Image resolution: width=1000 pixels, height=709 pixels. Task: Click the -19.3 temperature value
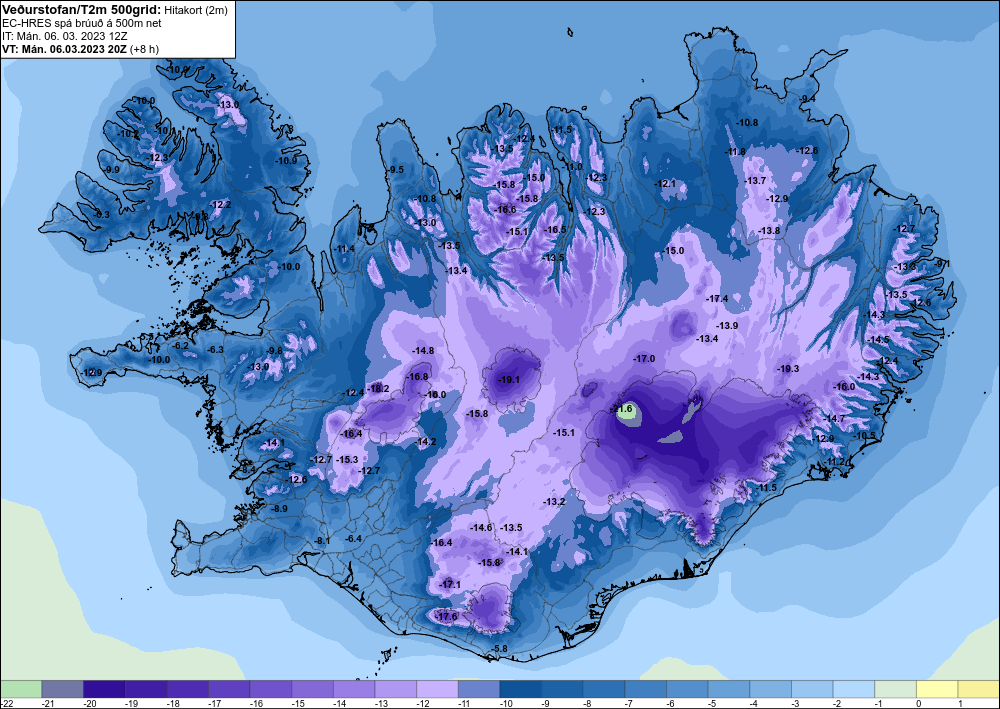[788, 369]
